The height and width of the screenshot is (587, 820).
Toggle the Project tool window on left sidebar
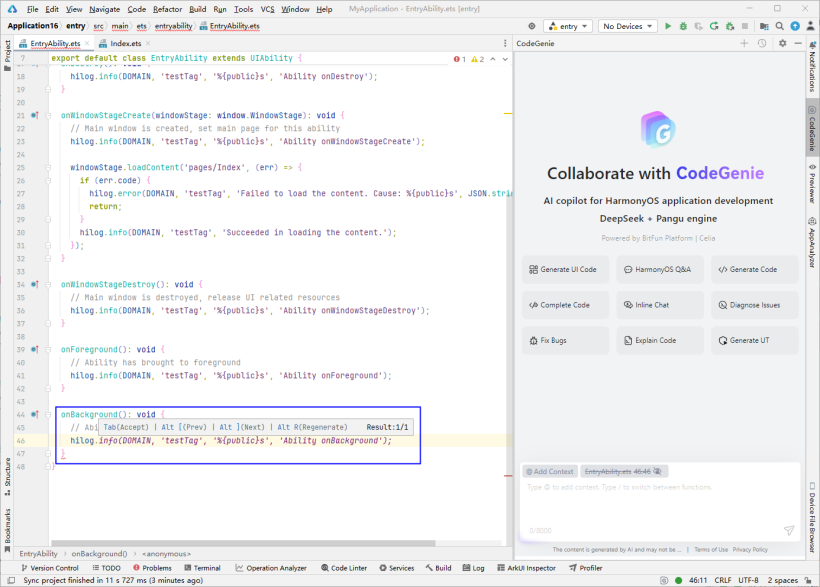[x=7, y=52]
